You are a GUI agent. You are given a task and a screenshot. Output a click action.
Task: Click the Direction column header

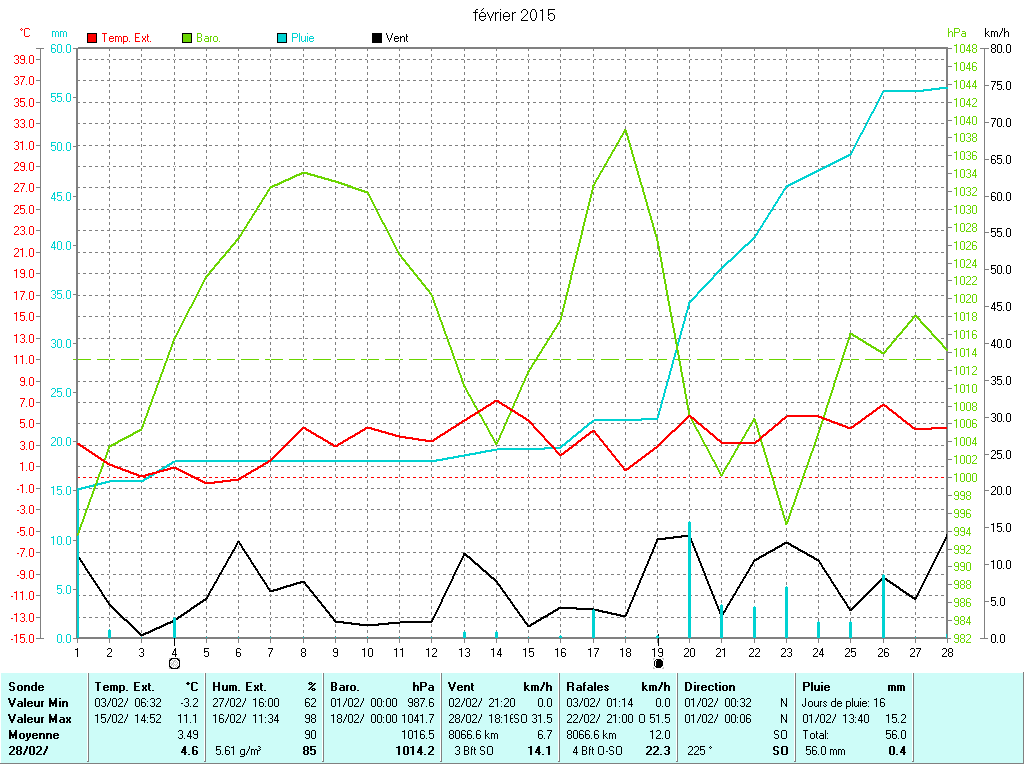(x=710, y=687)
